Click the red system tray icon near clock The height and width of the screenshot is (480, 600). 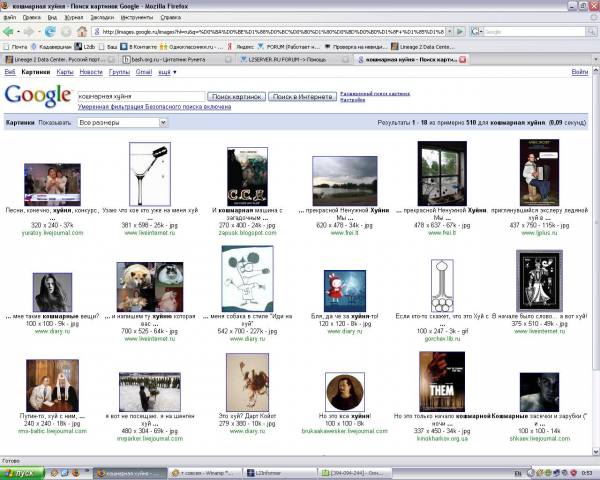pos(574,473)
